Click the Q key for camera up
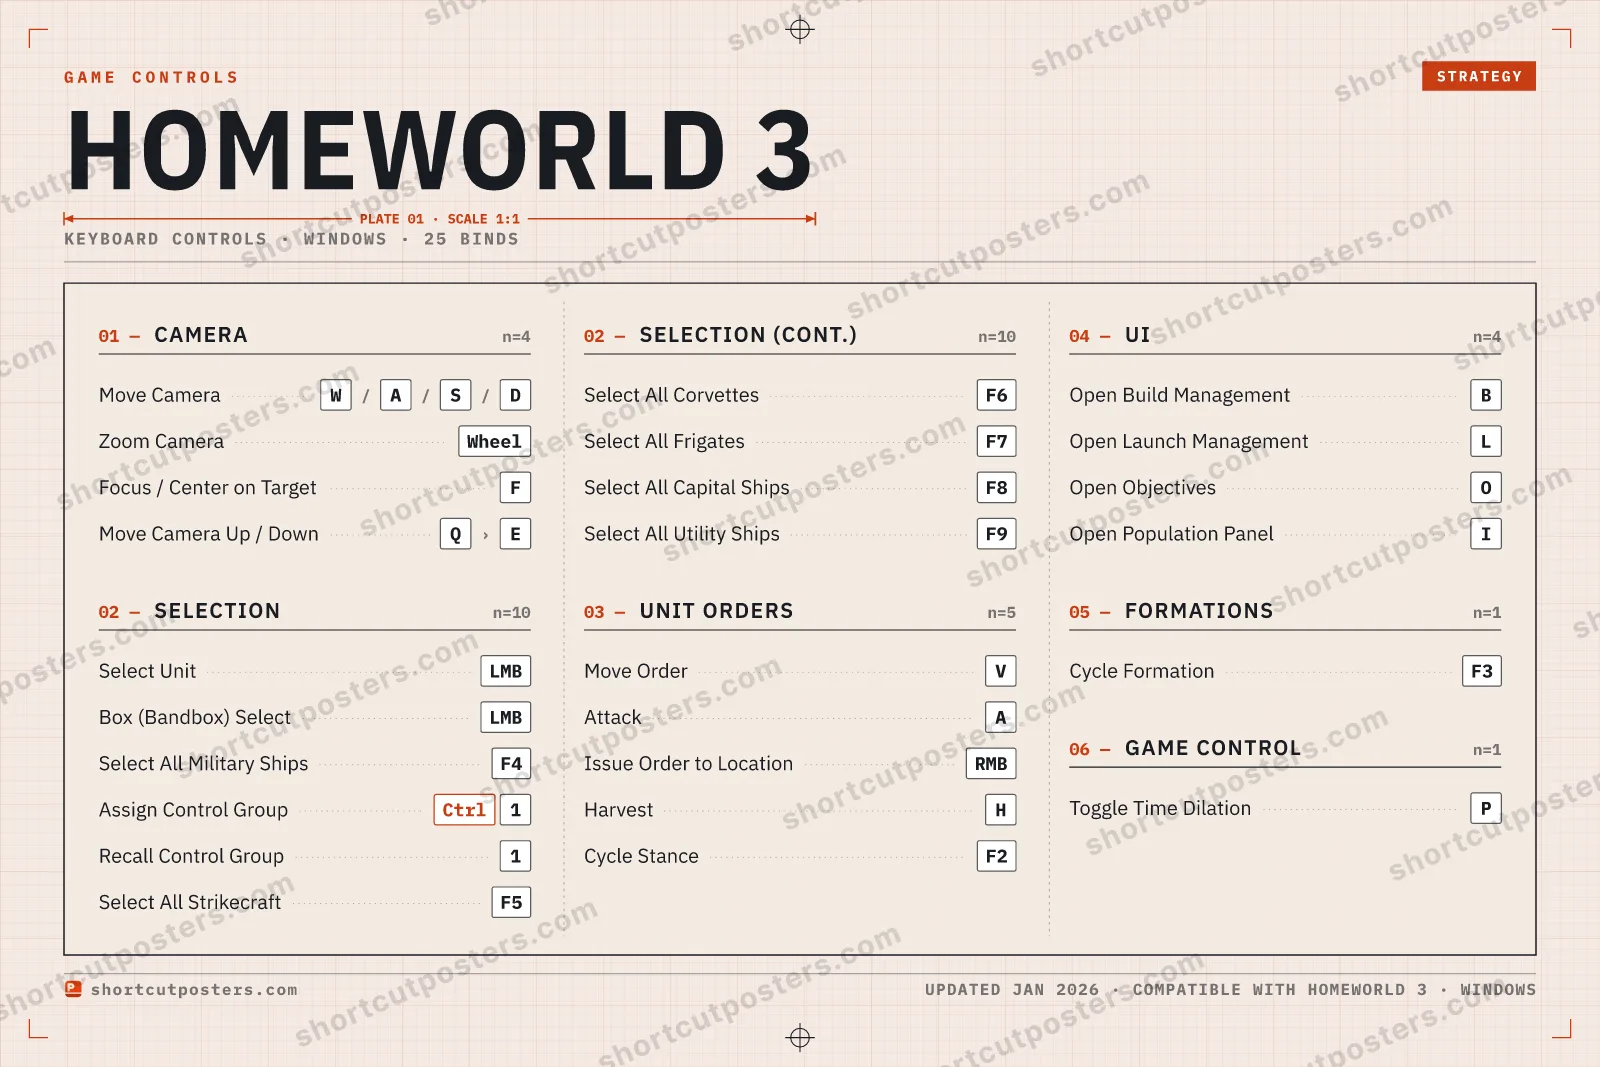Viewport: 1600px width, 1067px height. coord(456,534)
